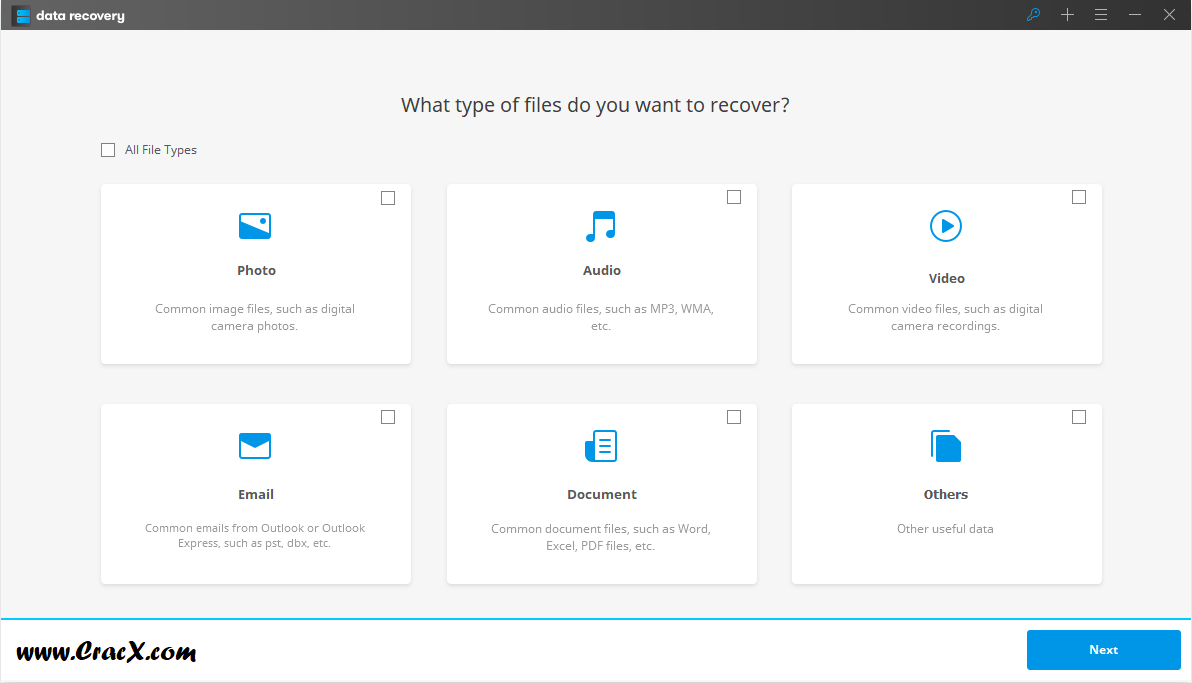Click the Photo image icon
The height and width of the screenshot is (683, 1192).
click(x=255, y=226)
